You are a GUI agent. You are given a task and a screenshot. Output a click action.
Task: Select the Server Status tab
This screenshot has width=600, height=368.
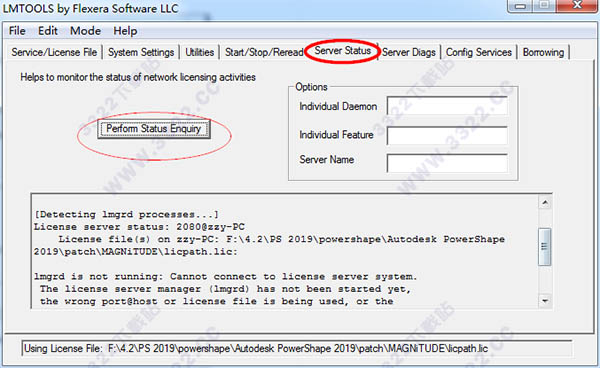pos(342,51)
